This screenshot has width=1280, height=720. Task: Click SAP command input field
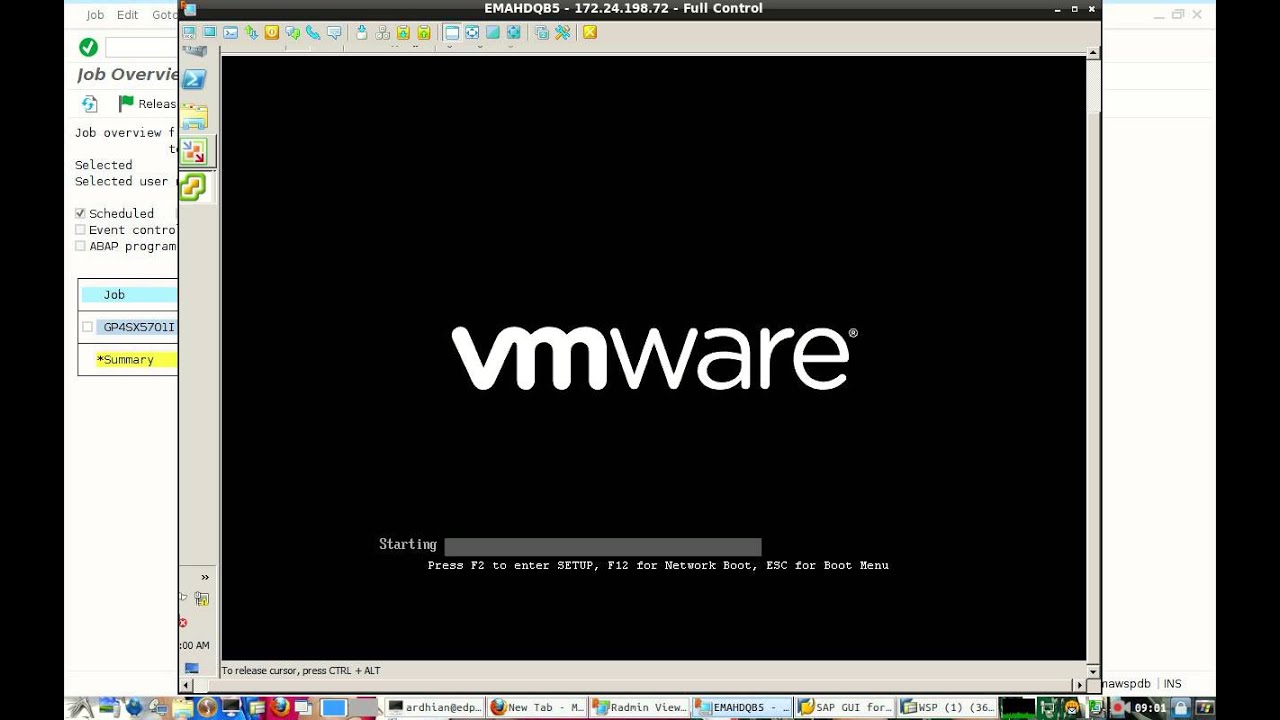click(x=141, y=47)
